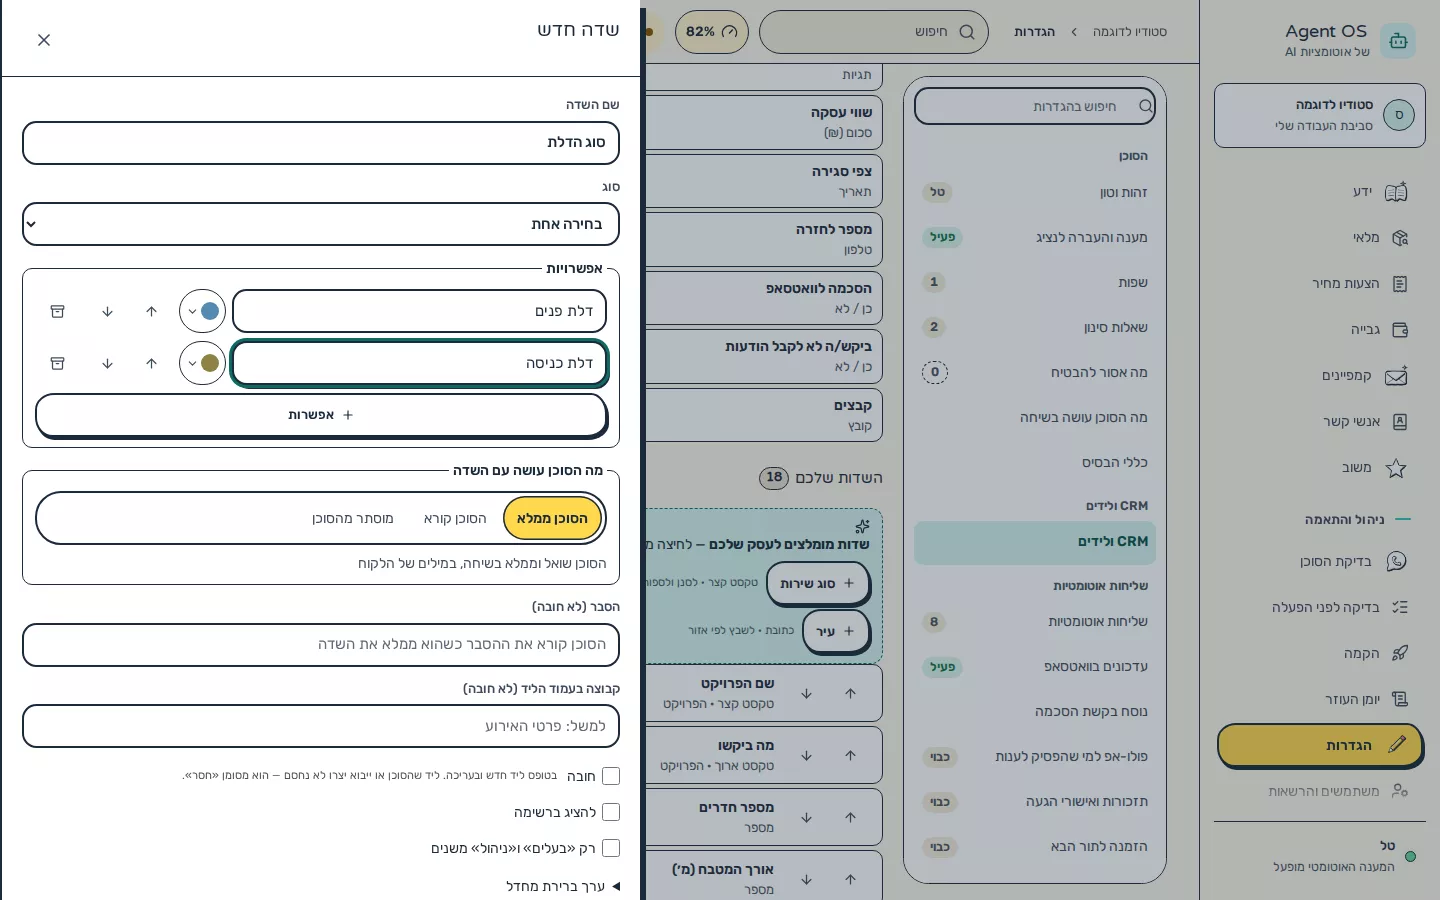Edit the שם השדה name field

321,143
